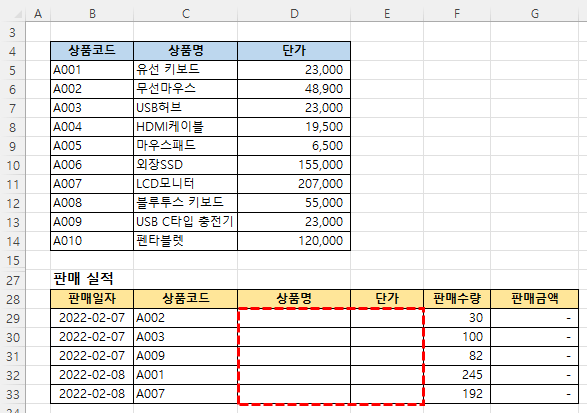587x413 pixels.
Task: Select the cell with price 155,000
Action: (x=294, y=165)
